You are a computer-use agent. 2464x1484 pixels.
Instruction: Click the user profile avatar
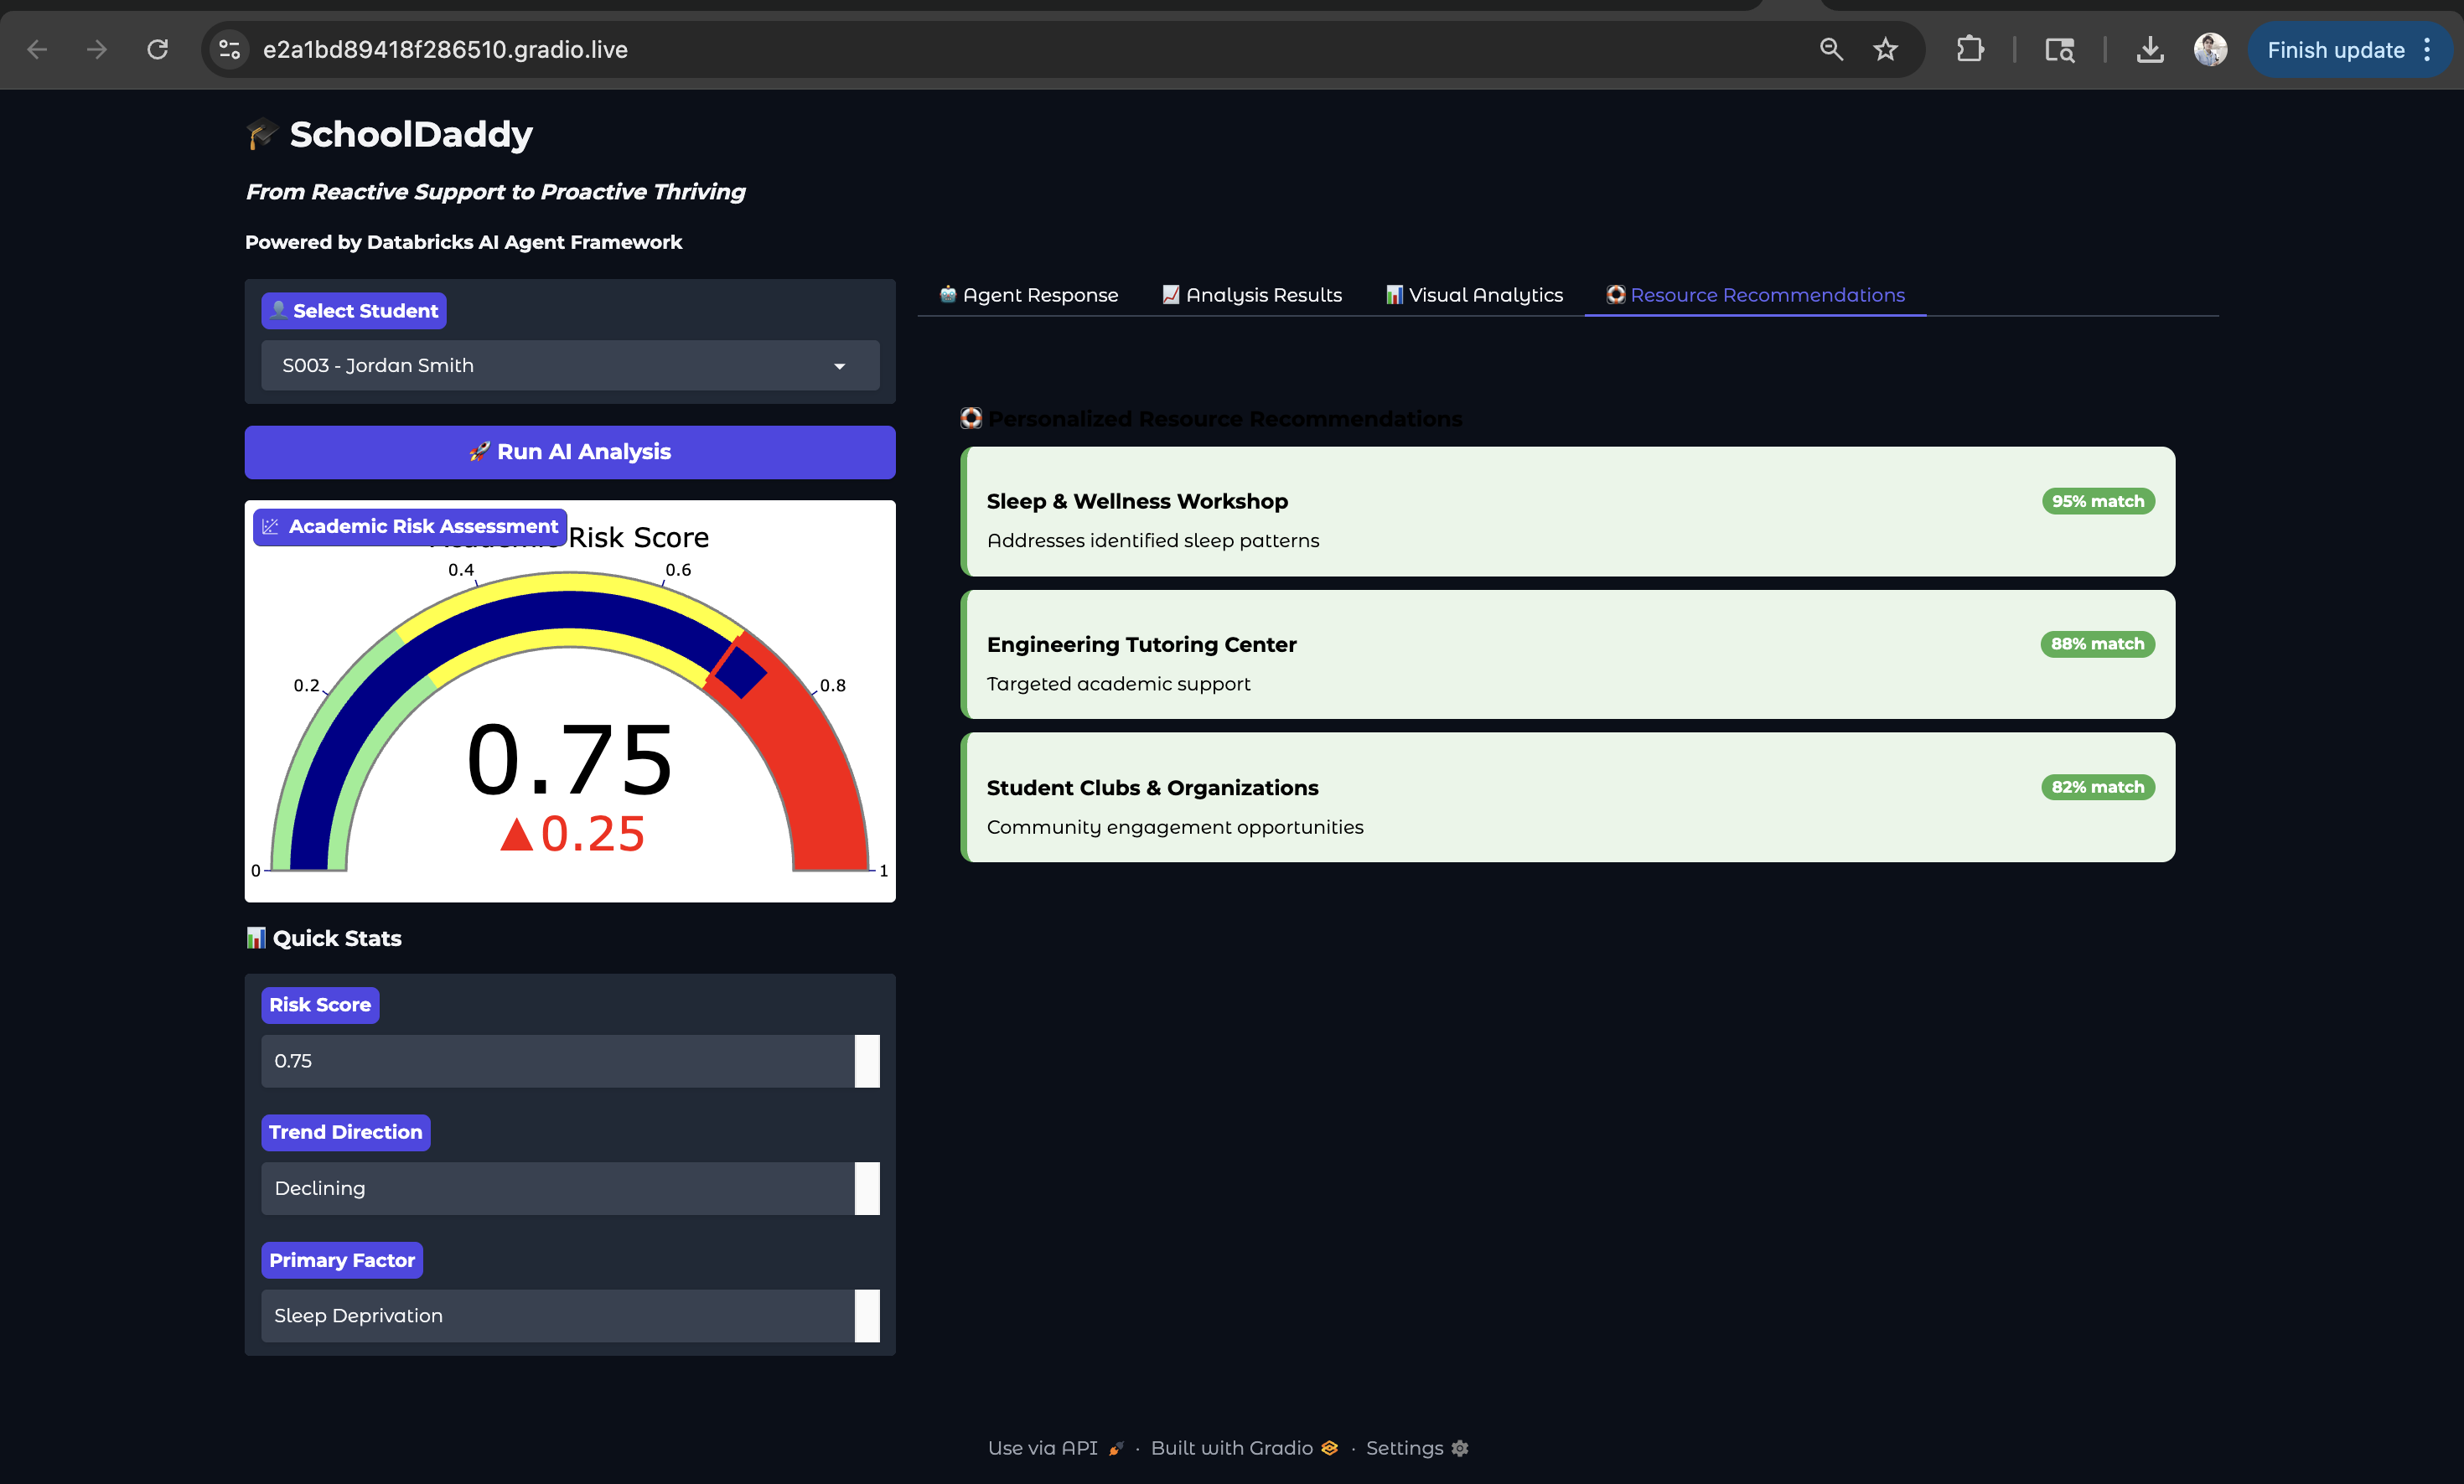point(2209,49)
